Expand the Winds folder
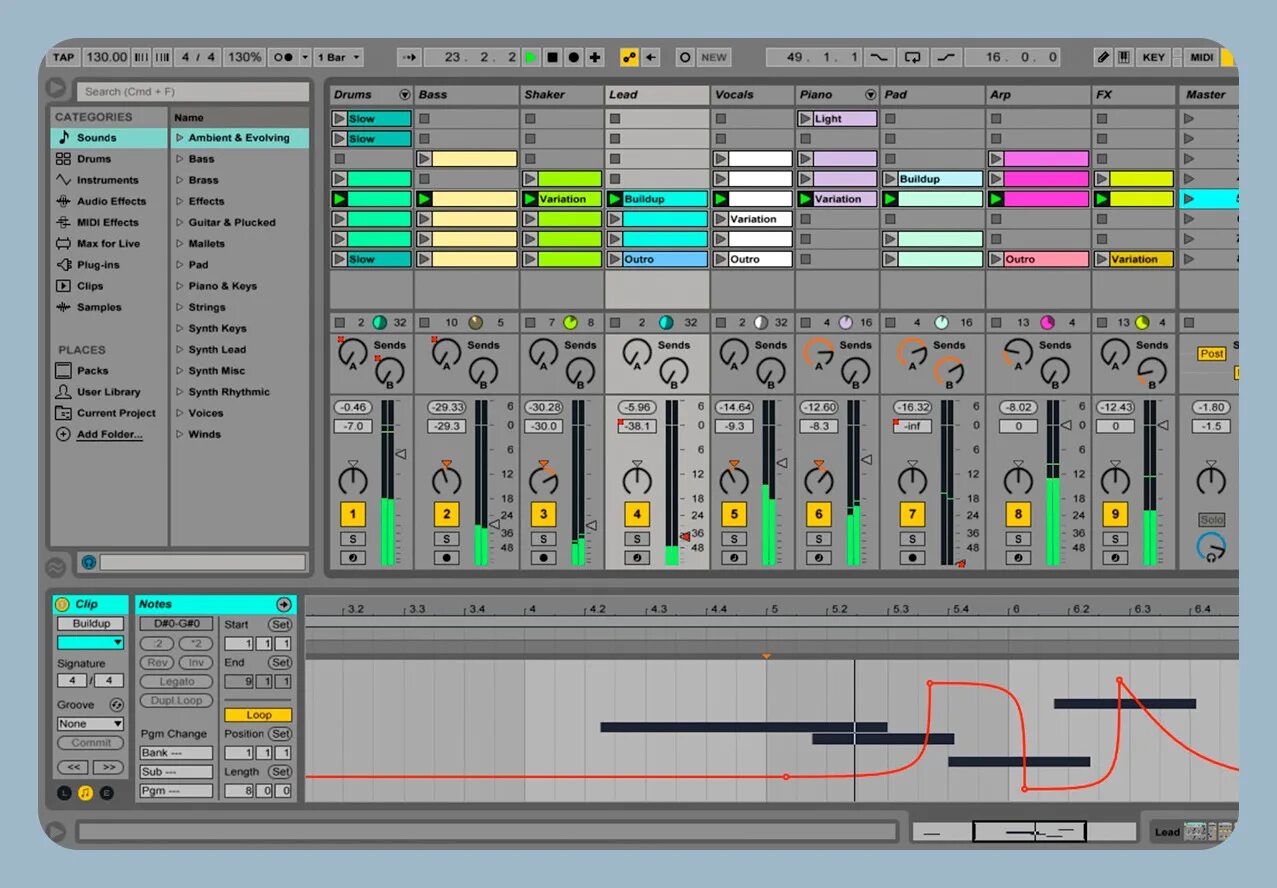1277x888 pixels. [x=180, y=434]
